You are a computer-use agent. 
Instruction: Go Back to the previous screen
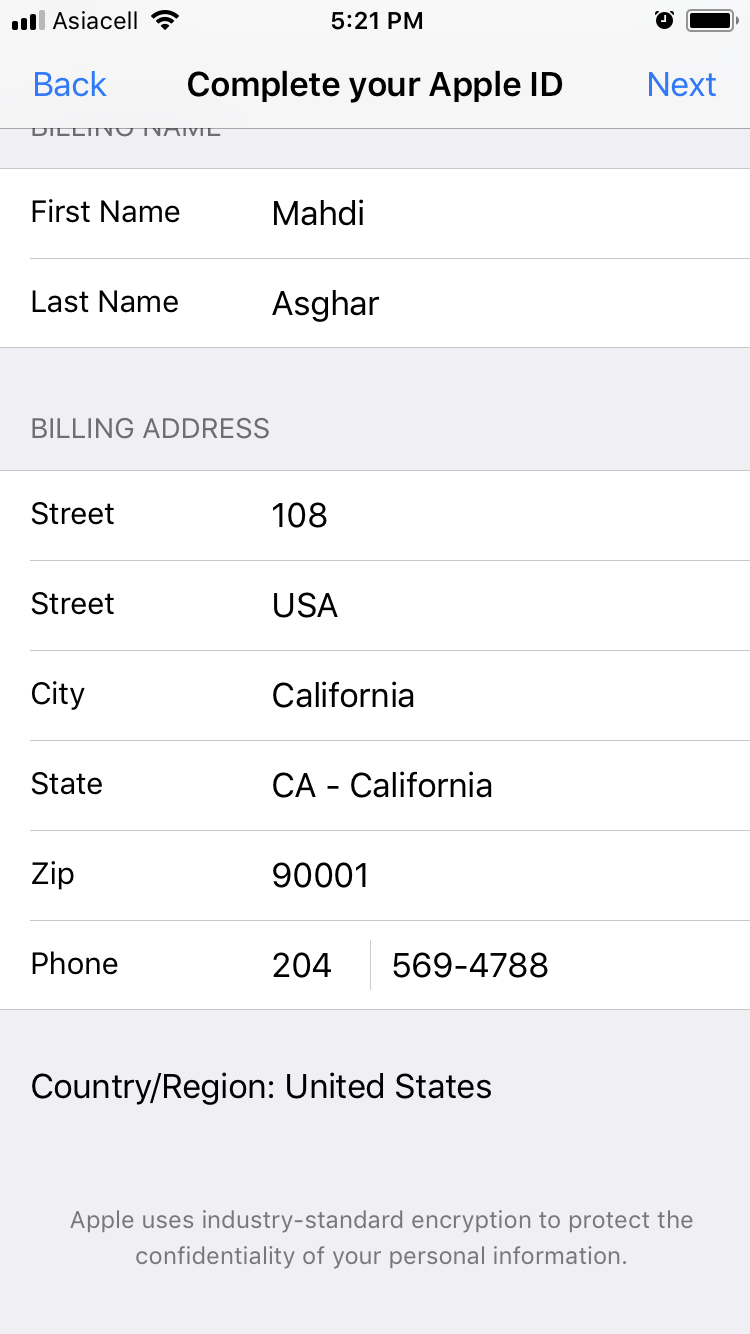click(68, 85)
